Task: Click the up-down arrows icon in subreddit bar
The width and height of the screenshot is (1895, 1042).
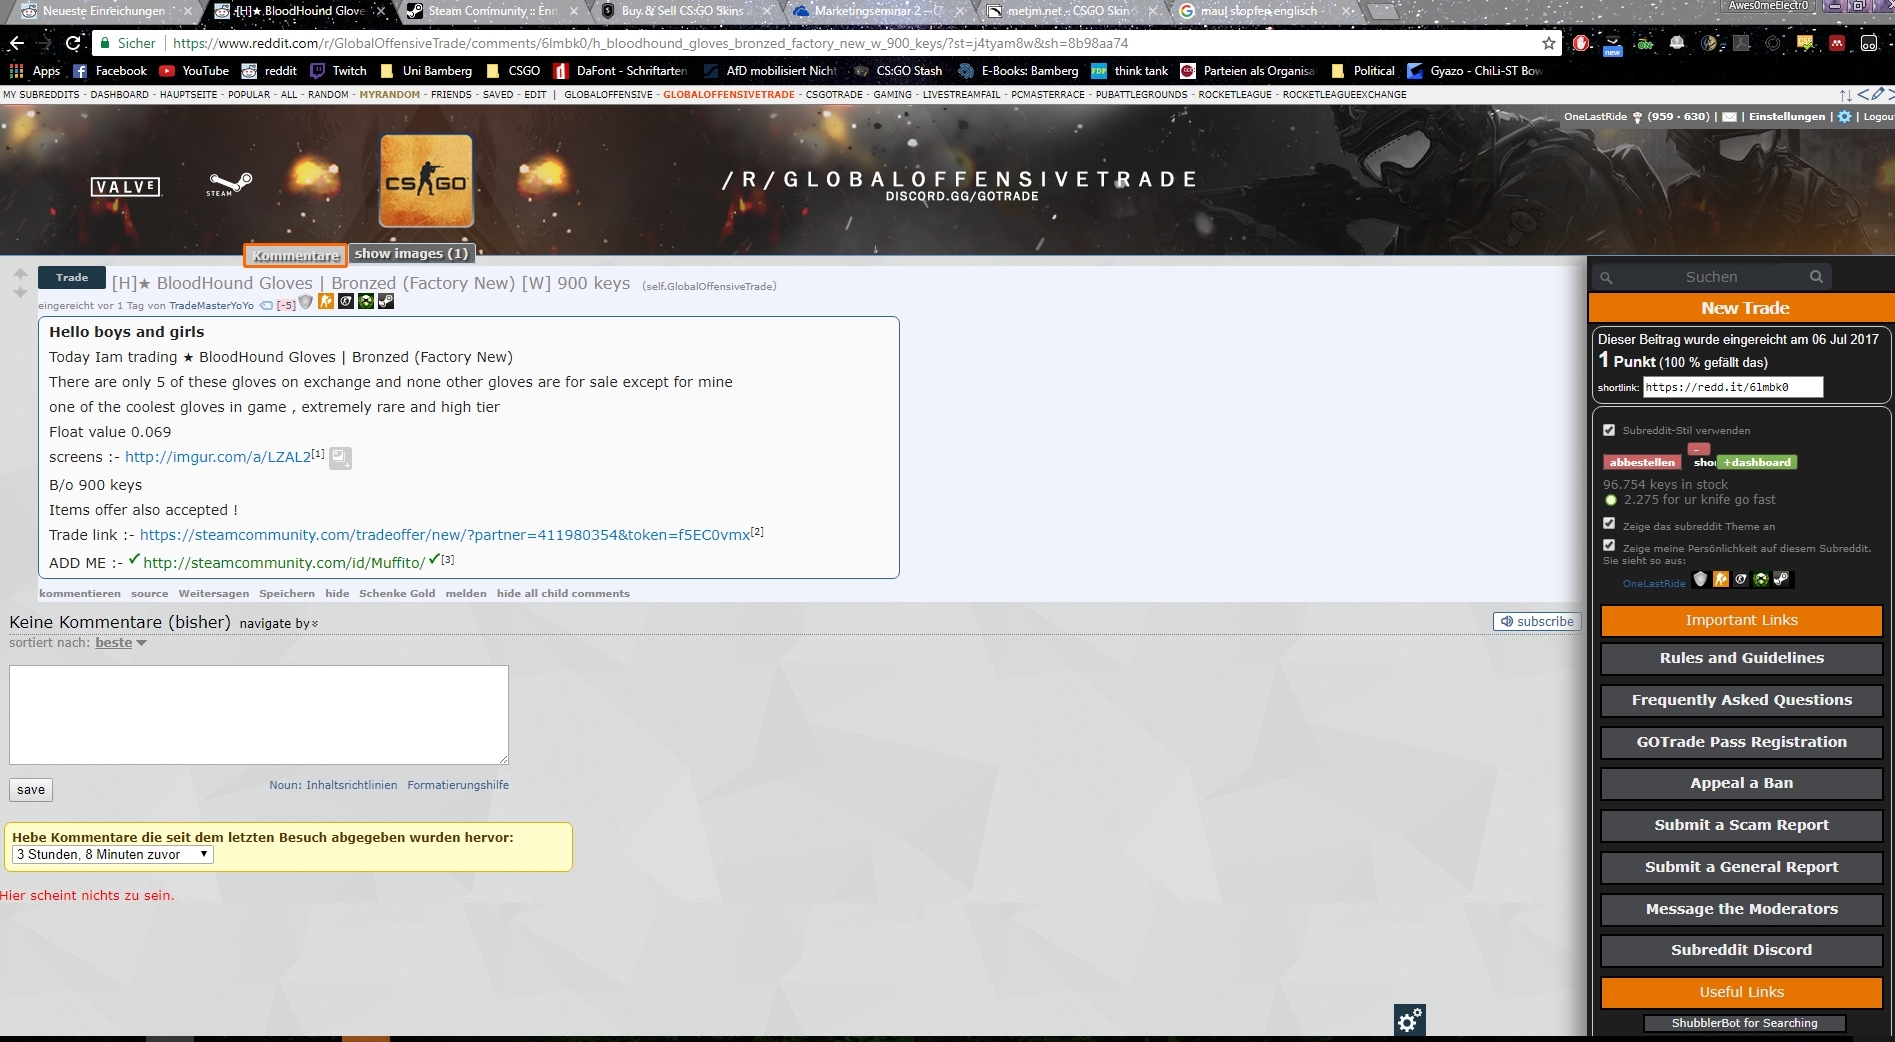Action: tap(1845, 95)
